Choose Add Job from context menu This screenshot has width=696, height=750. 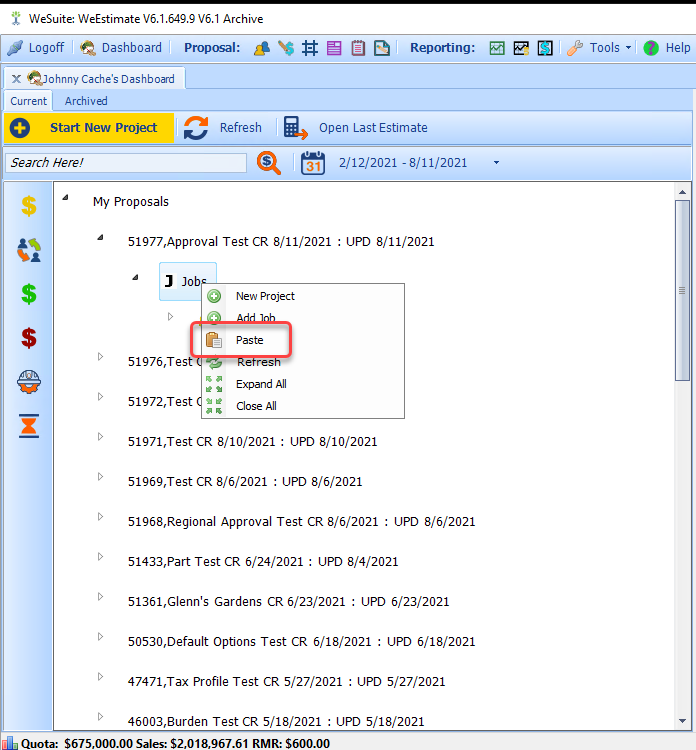point(302,318)
